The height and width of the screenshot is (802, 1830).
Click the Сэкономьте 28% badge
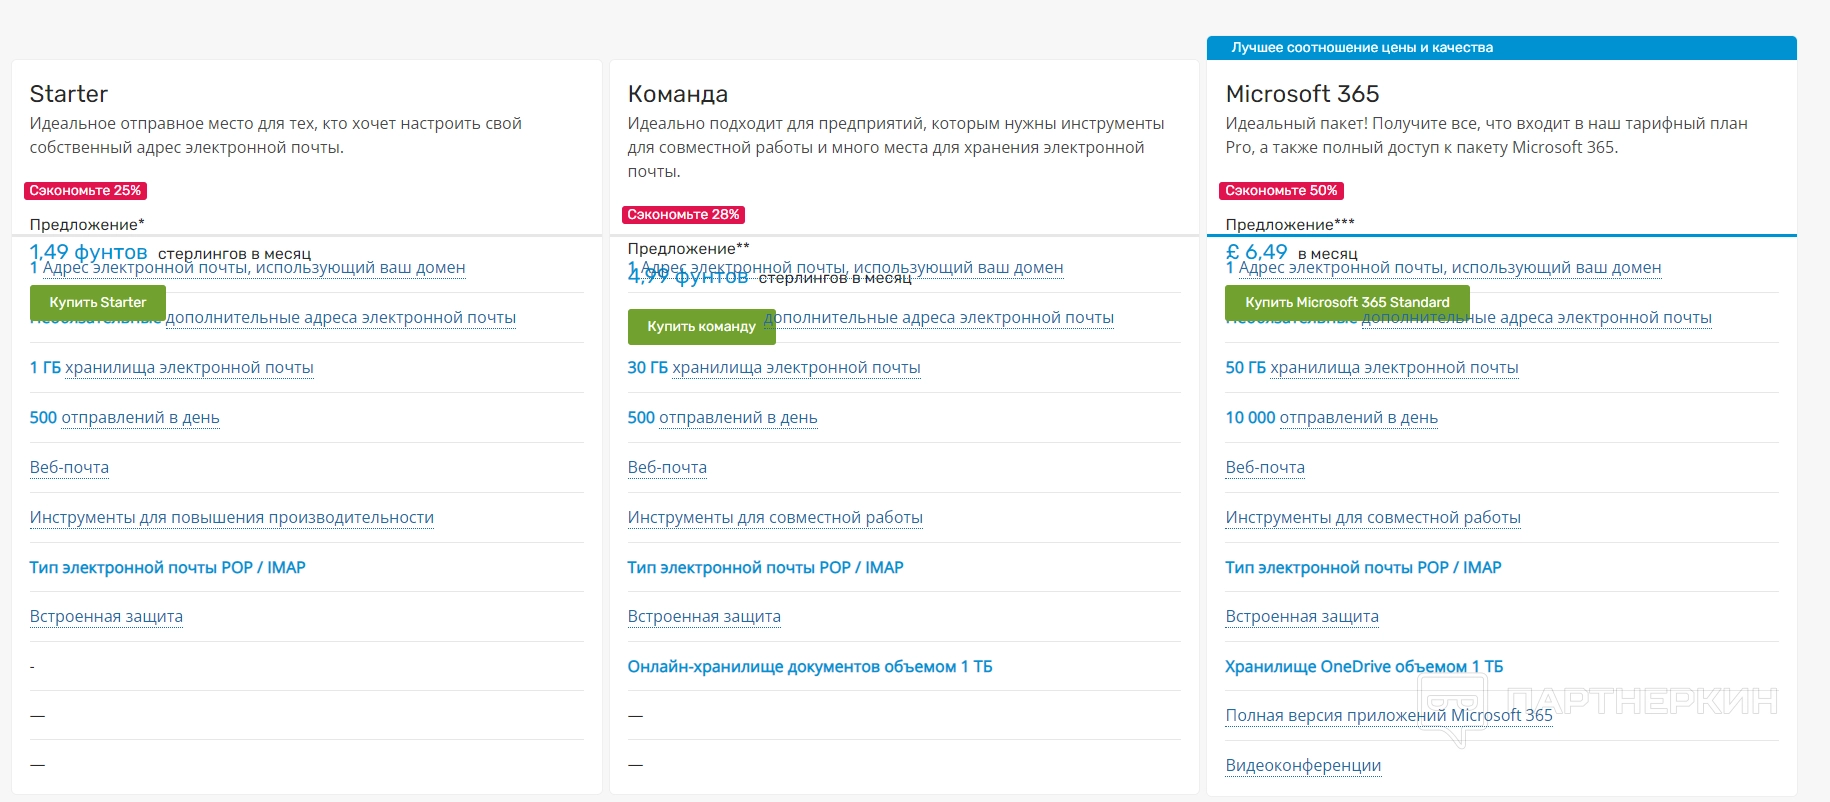[x=683, y=214]
